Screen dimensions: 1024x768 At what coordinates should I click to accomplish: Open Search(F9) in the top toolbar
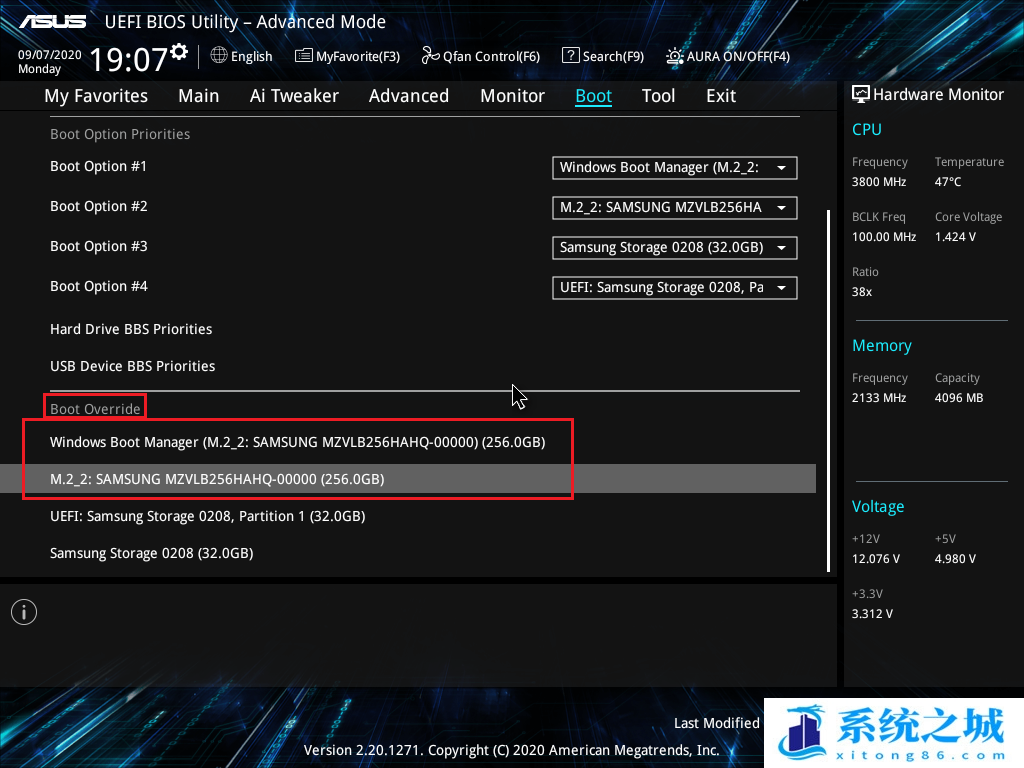coord(602,56)
